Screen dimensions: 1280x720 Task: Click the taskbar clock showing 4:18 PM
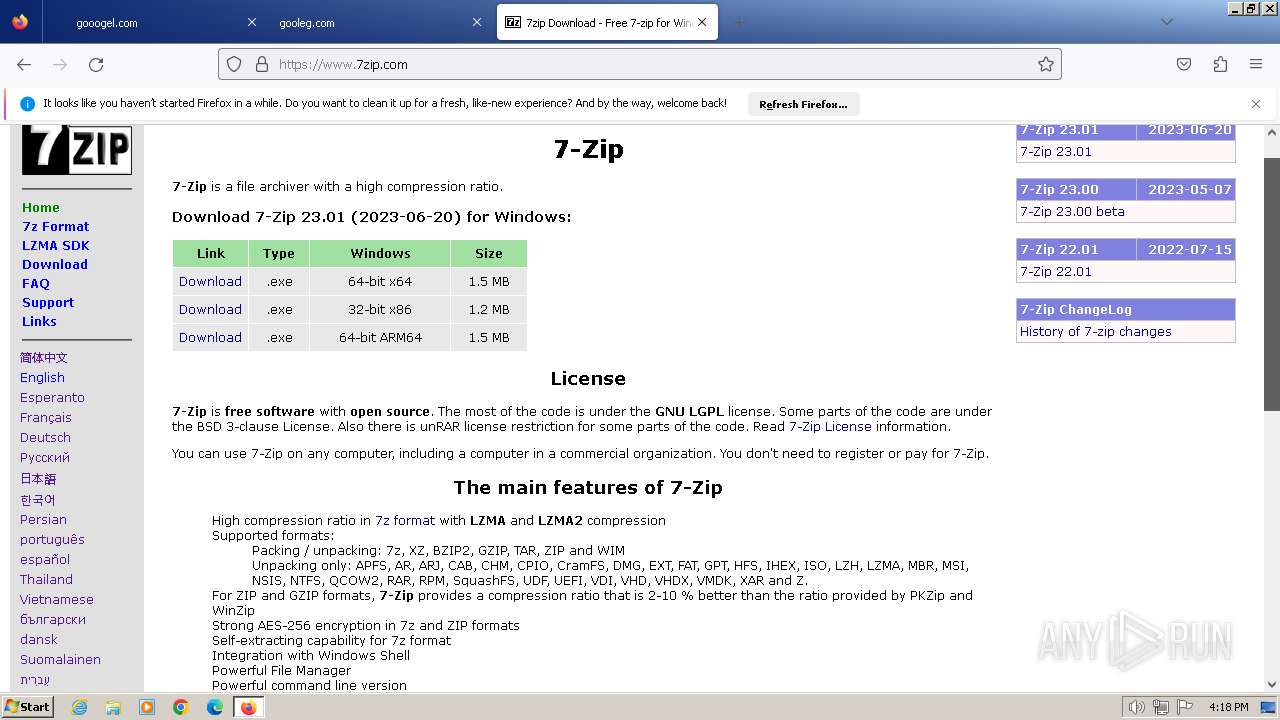(1229, 707)
